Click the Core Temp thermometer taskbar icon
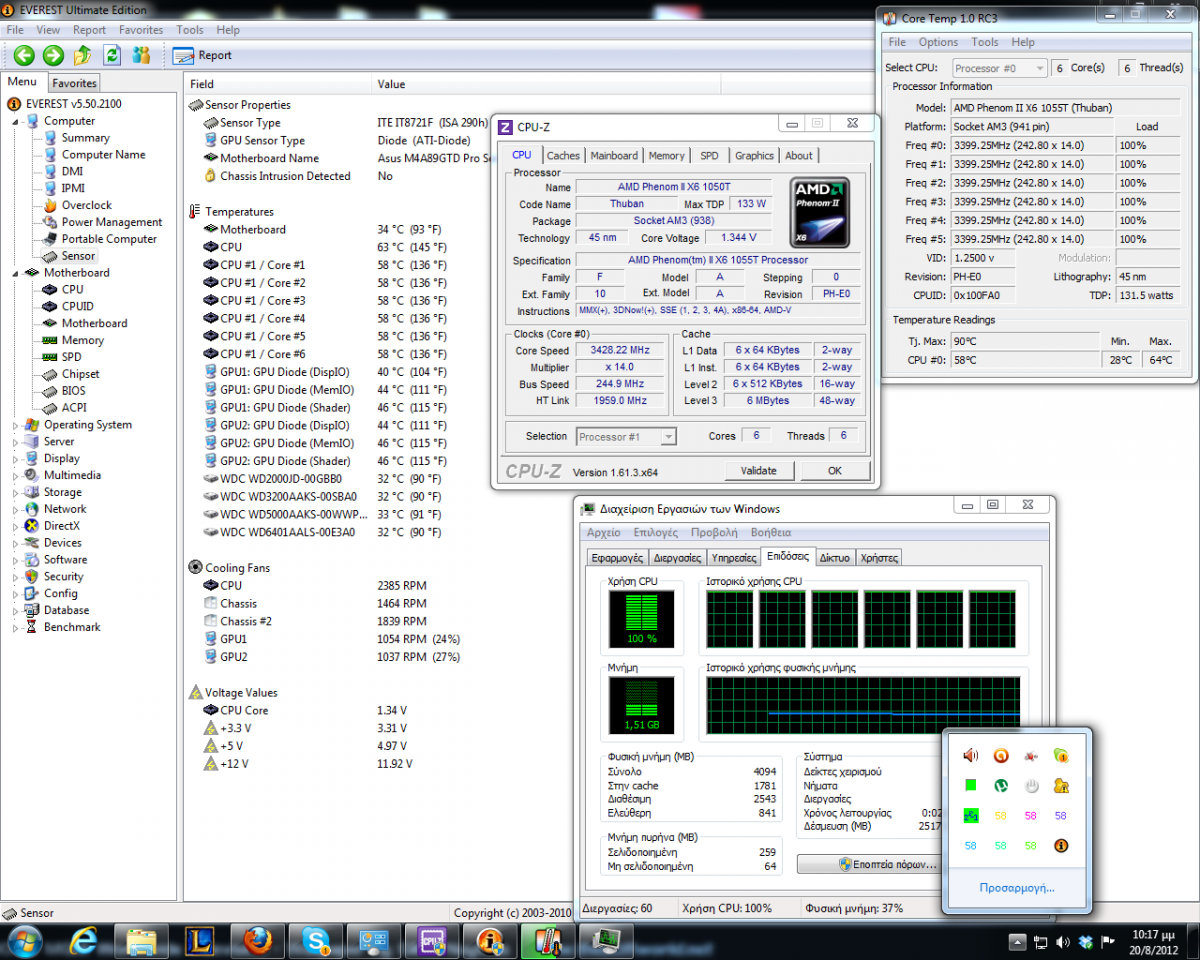This screenshot has width=1200, height=960. click(548, 941)
